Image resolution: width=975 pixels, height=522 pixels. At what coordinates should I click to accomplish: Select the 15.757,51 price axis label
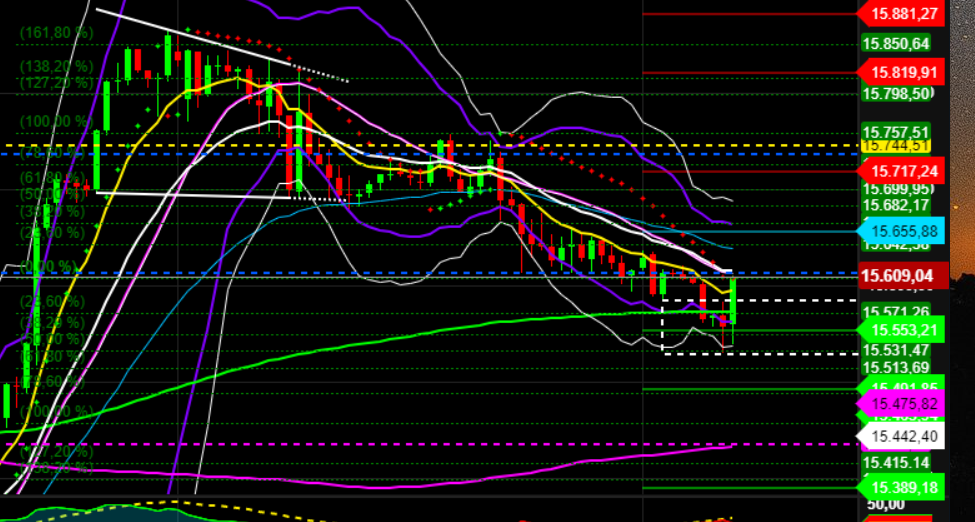coord(897,132)
